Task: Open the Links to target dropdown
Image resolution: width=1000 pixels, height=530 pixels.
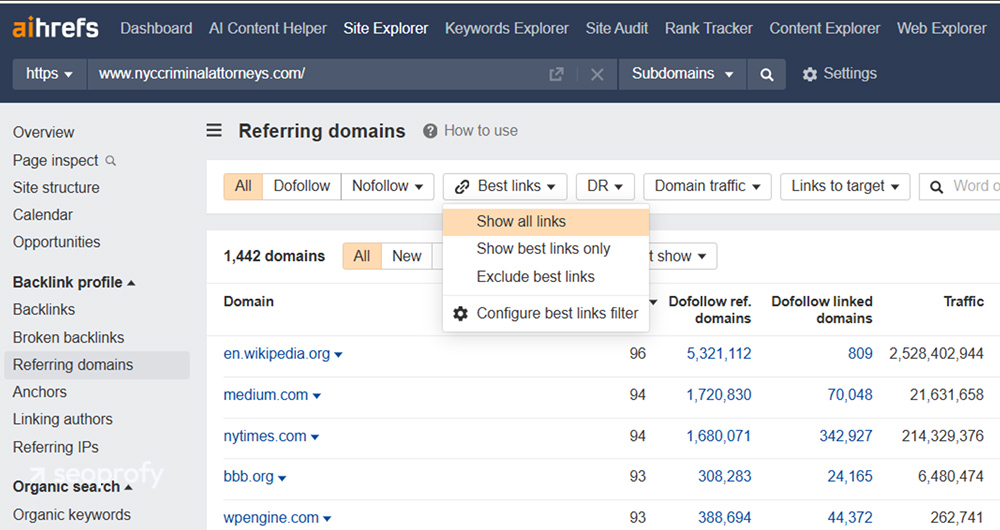Action: pos(845,186)
